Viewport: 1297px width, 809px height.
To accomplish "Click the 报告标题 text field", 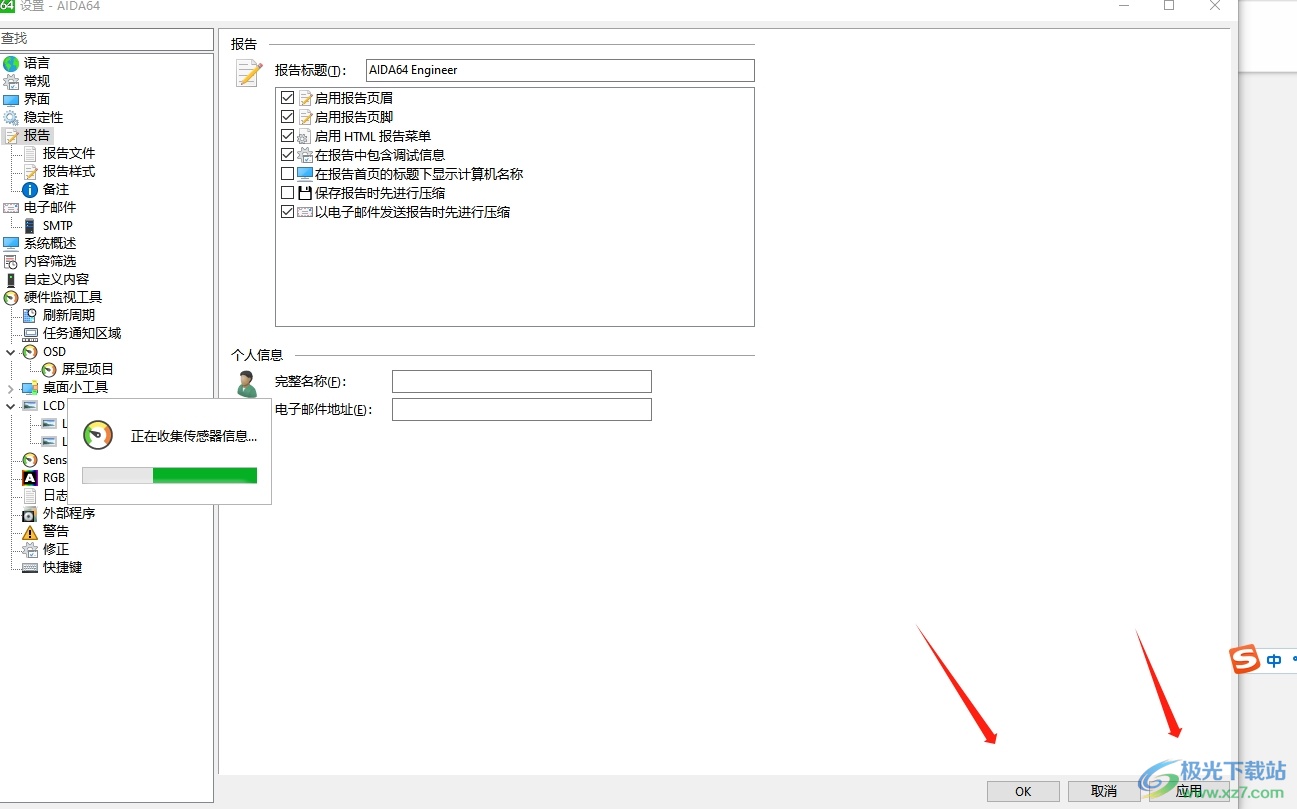I will click(x=560, y=70).
